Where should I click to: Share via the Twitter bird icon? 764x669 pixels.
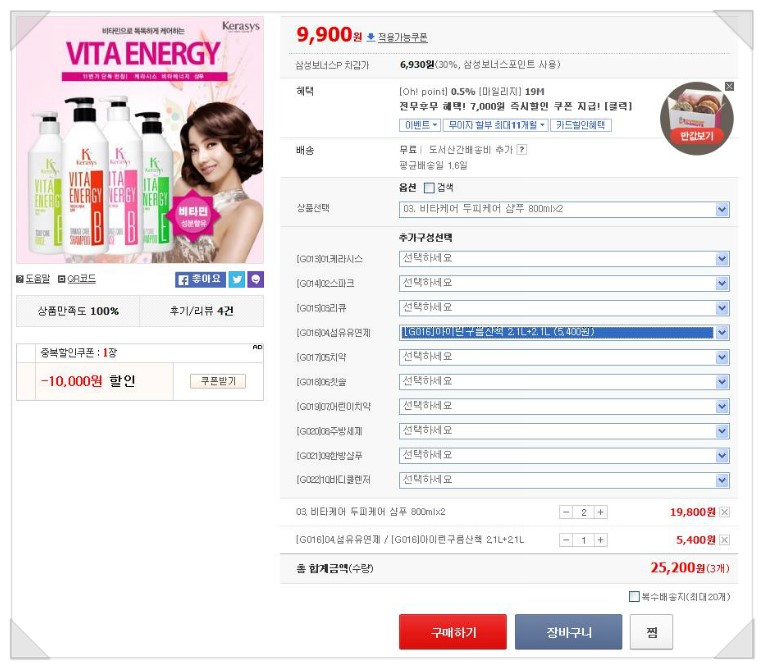[x=237, y=279]
